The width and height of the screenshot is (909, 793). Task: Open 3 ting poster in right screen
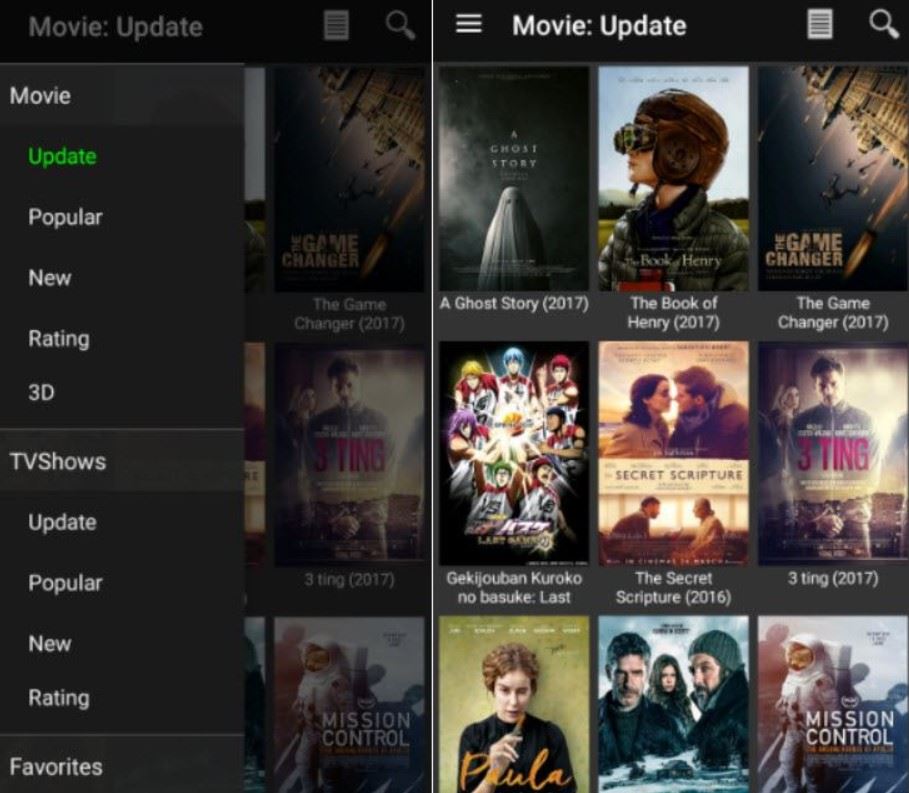tap(833, 453)
